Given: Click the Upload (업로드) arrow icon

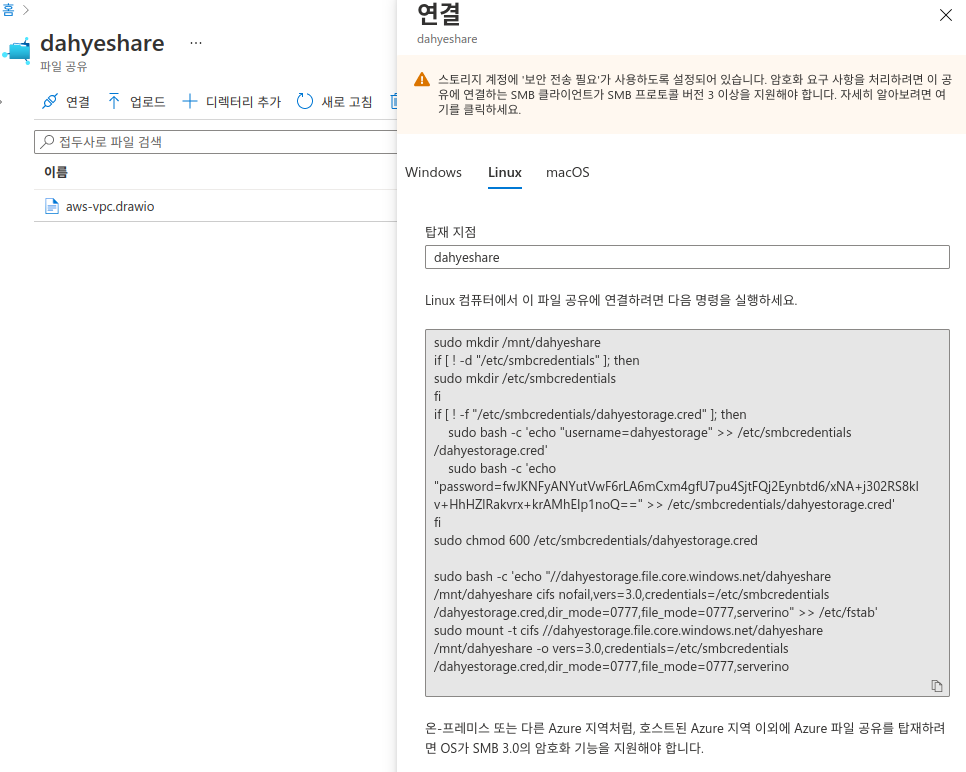Looking at the screenshot, I should (x=114, y=101).
